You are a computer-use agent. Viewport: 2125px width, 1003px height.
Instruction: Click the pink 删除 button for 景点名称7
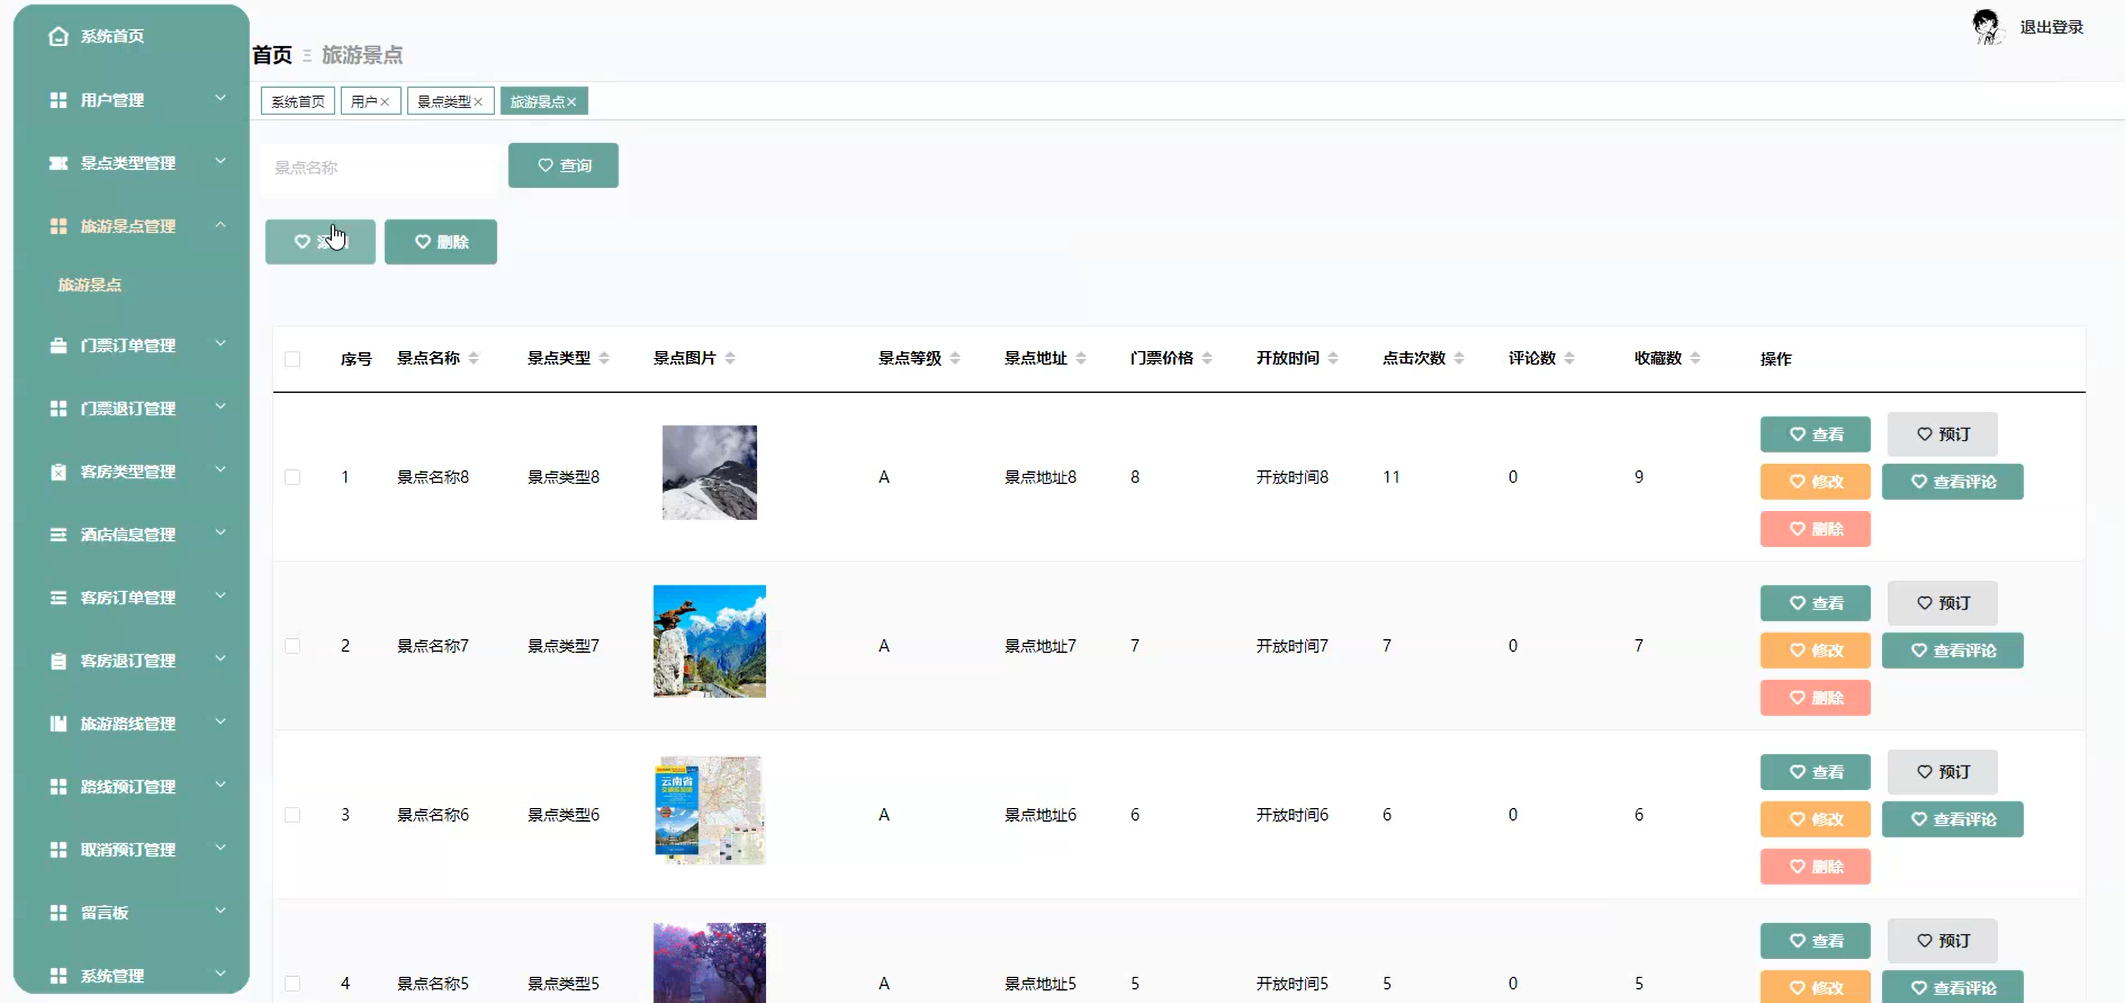(1815, 698)
